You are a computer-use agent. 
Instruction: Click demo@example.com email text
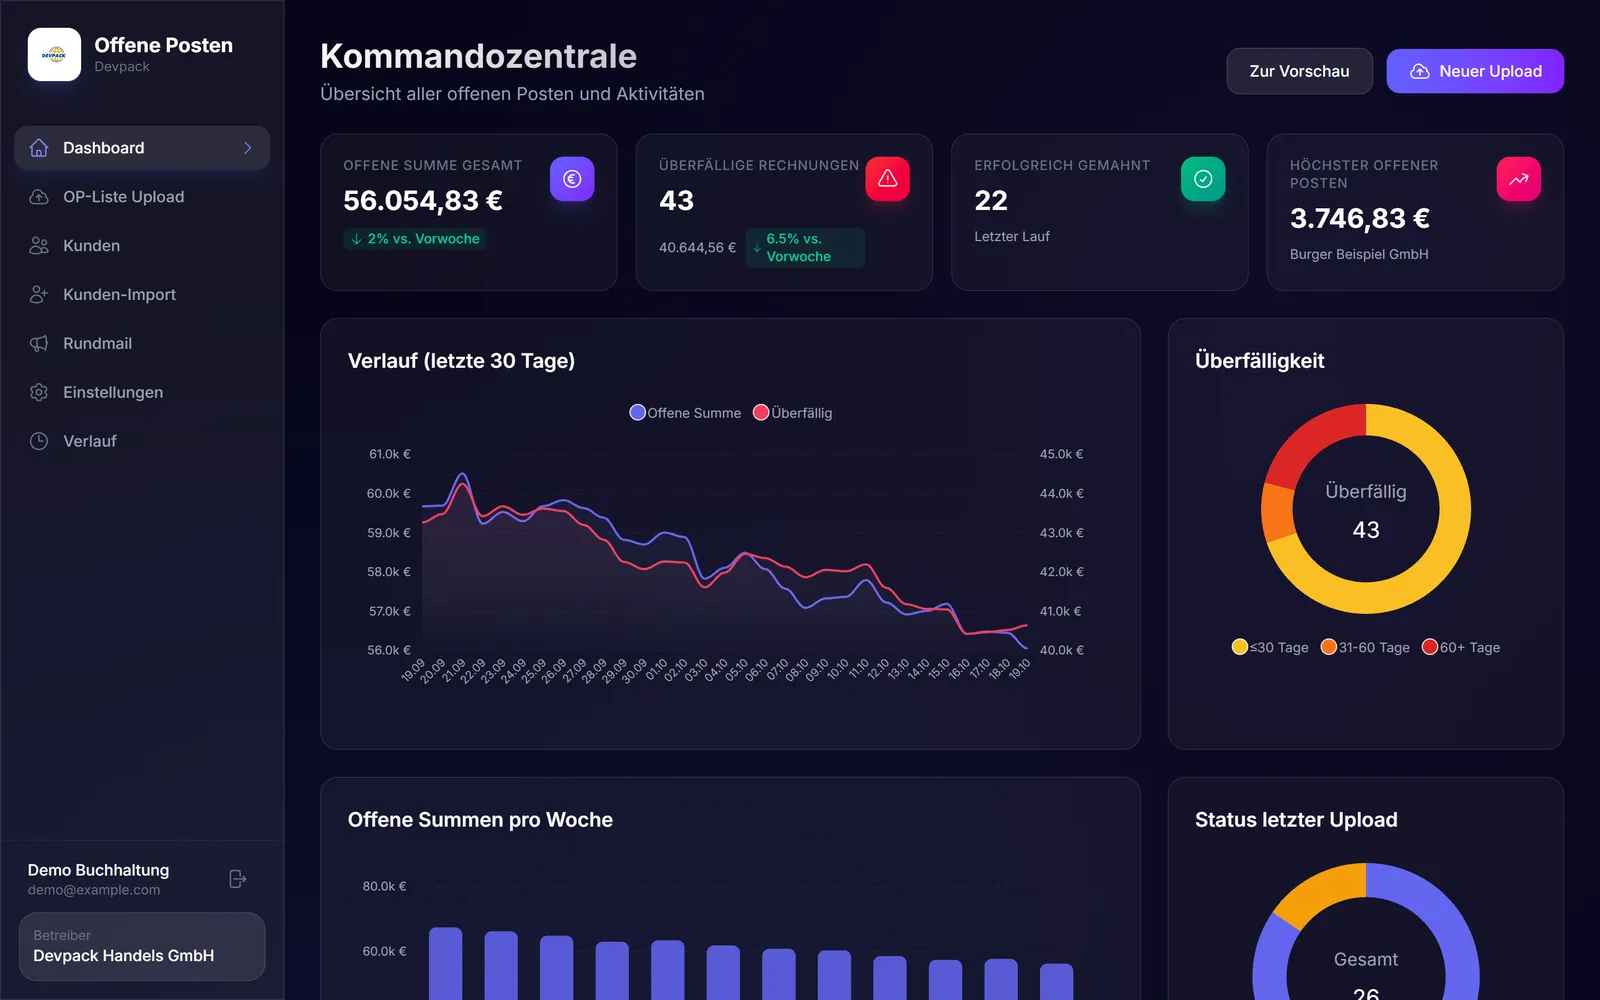[94, 890]
